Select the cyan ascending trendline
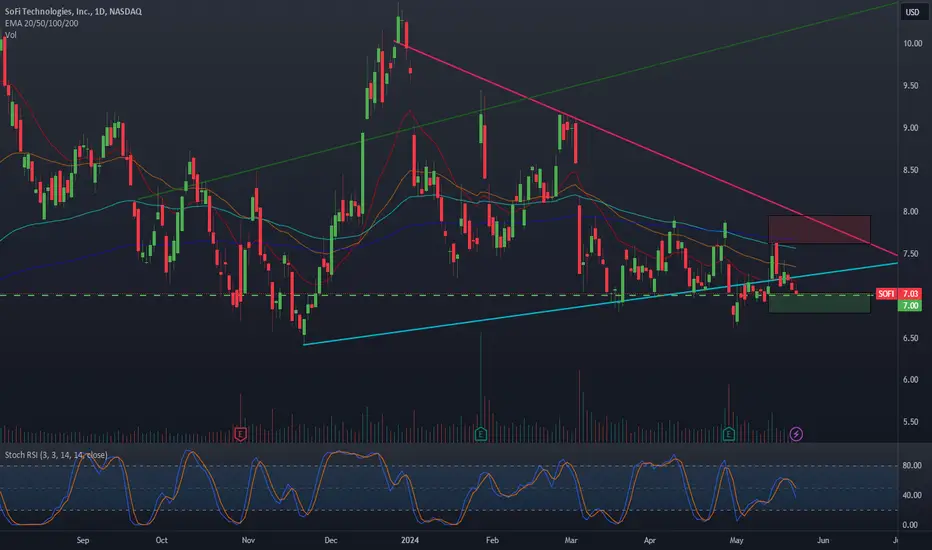Screen dimensions: 932x550 [x=600, y=303]
